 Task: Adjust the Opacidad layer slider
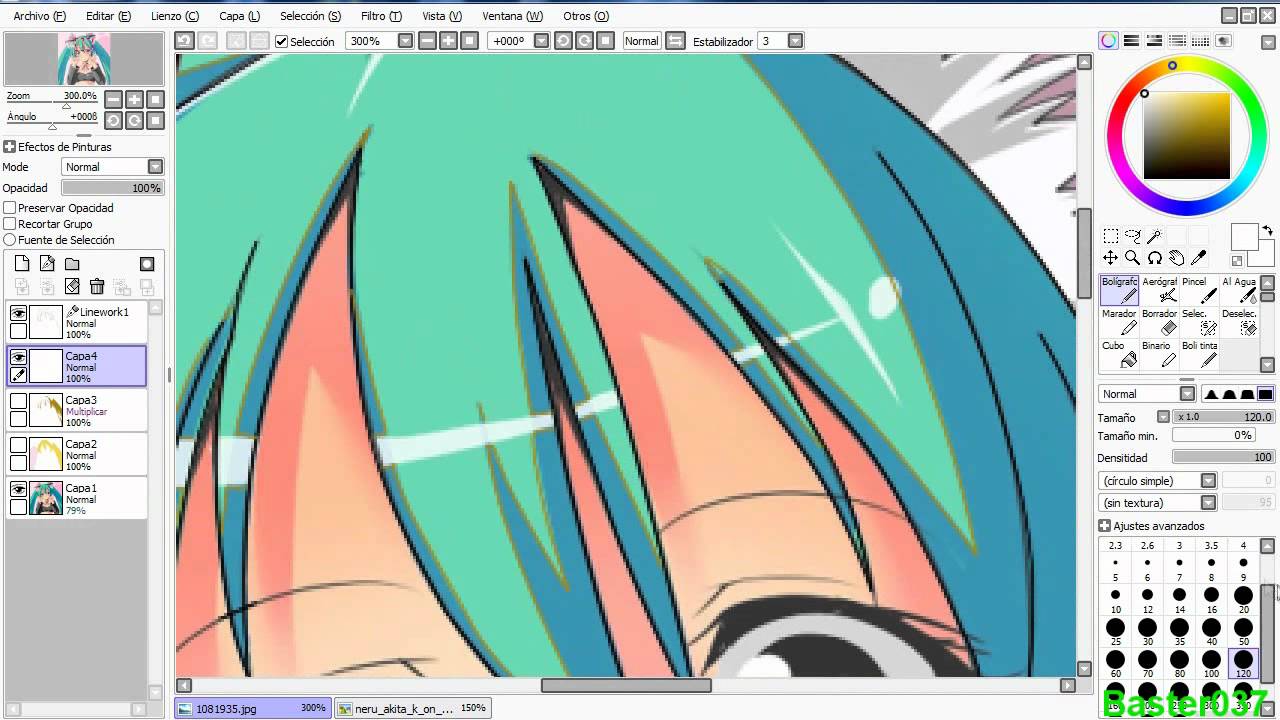(x=112, y=188)
